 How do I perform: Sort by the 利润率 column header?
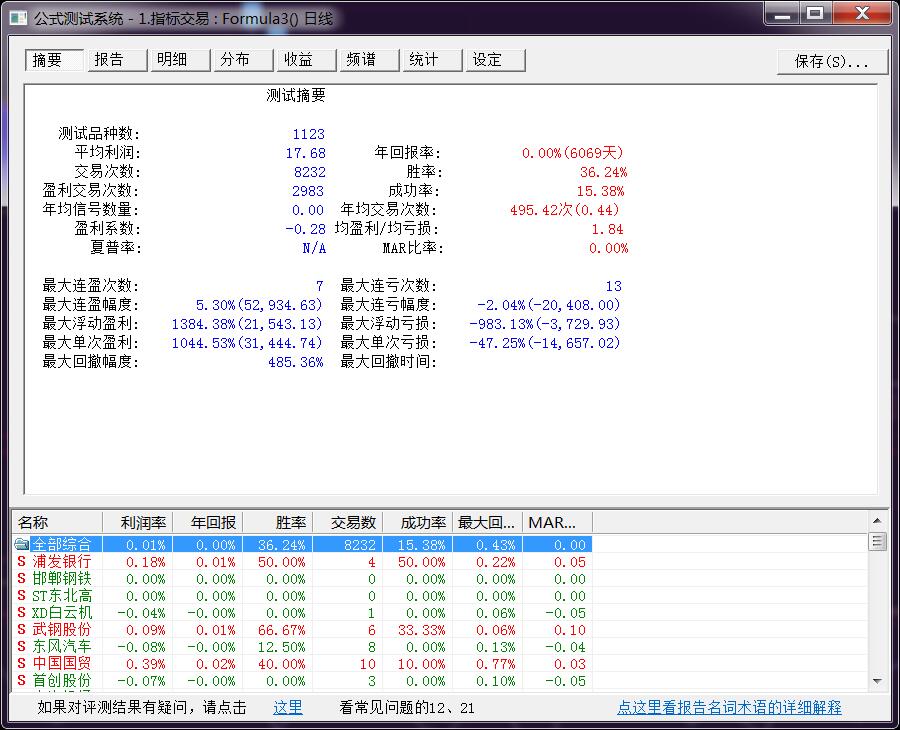click(138, 523)
